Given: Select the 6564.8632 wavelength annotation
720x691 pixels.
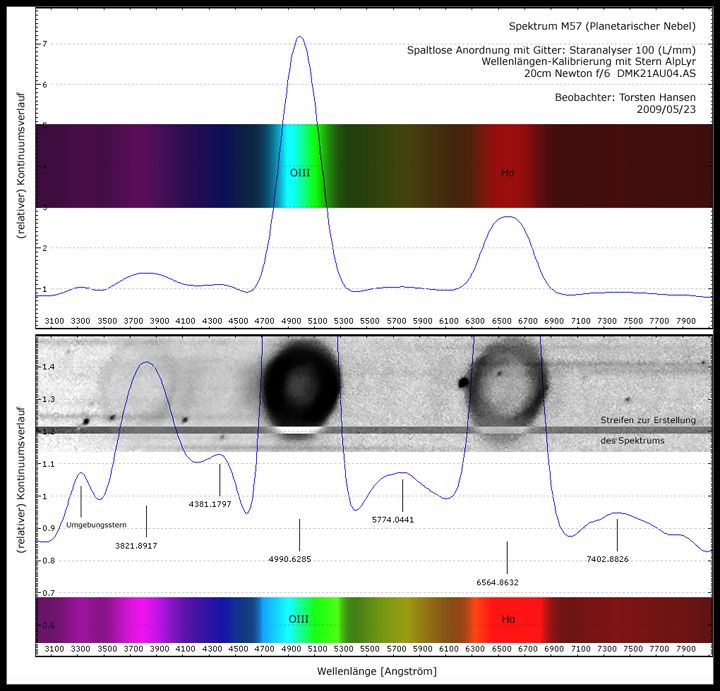Looking at the screenshot, I should tap(497, 582).
